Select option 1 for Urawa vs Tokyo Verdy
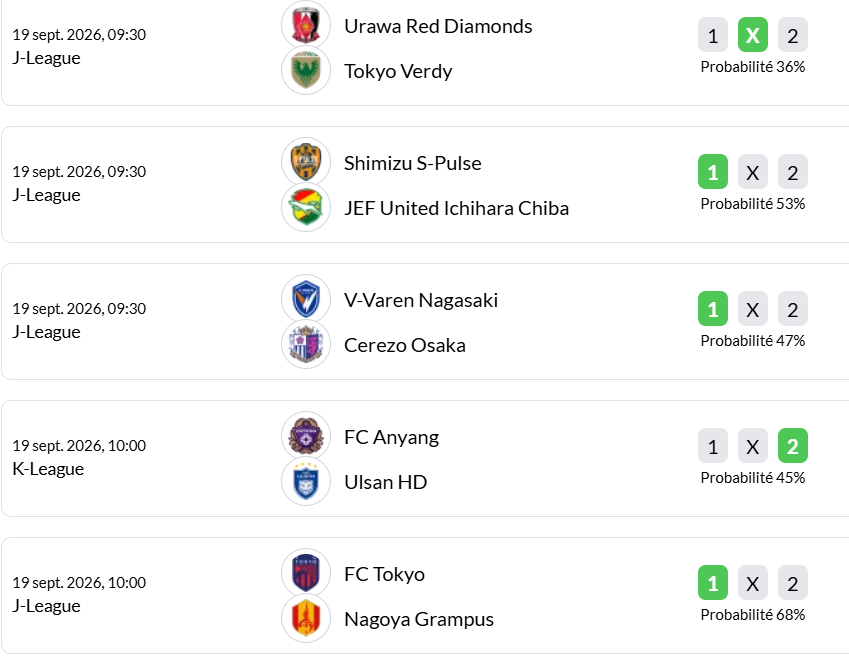The width and height of the screenshot is (849, 656). 713,35
